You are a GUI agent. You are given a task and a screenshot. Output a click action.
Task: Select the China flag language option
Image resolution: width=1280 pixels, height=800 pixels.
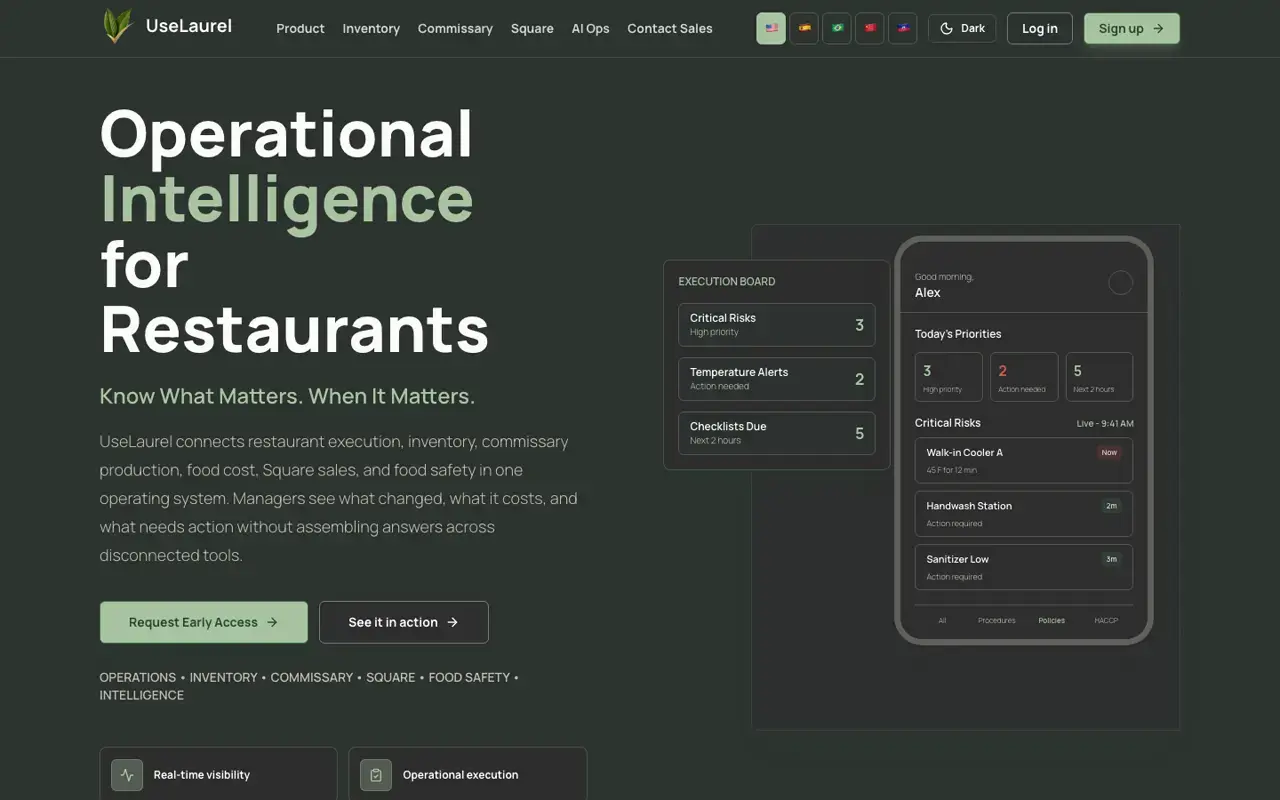point(870,28)
